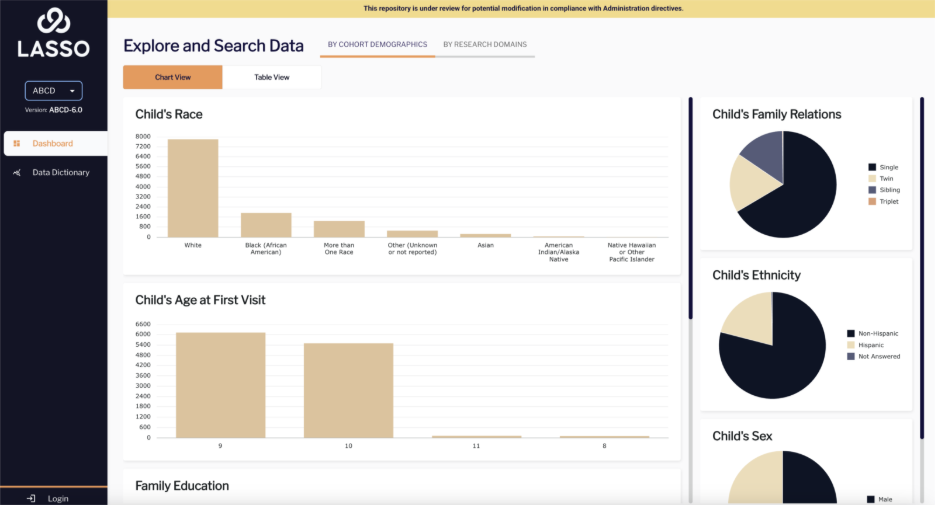Click the Login link
The height and width of the screenshot is (505, 936).
pyautogui.click(x=58, y=498)
